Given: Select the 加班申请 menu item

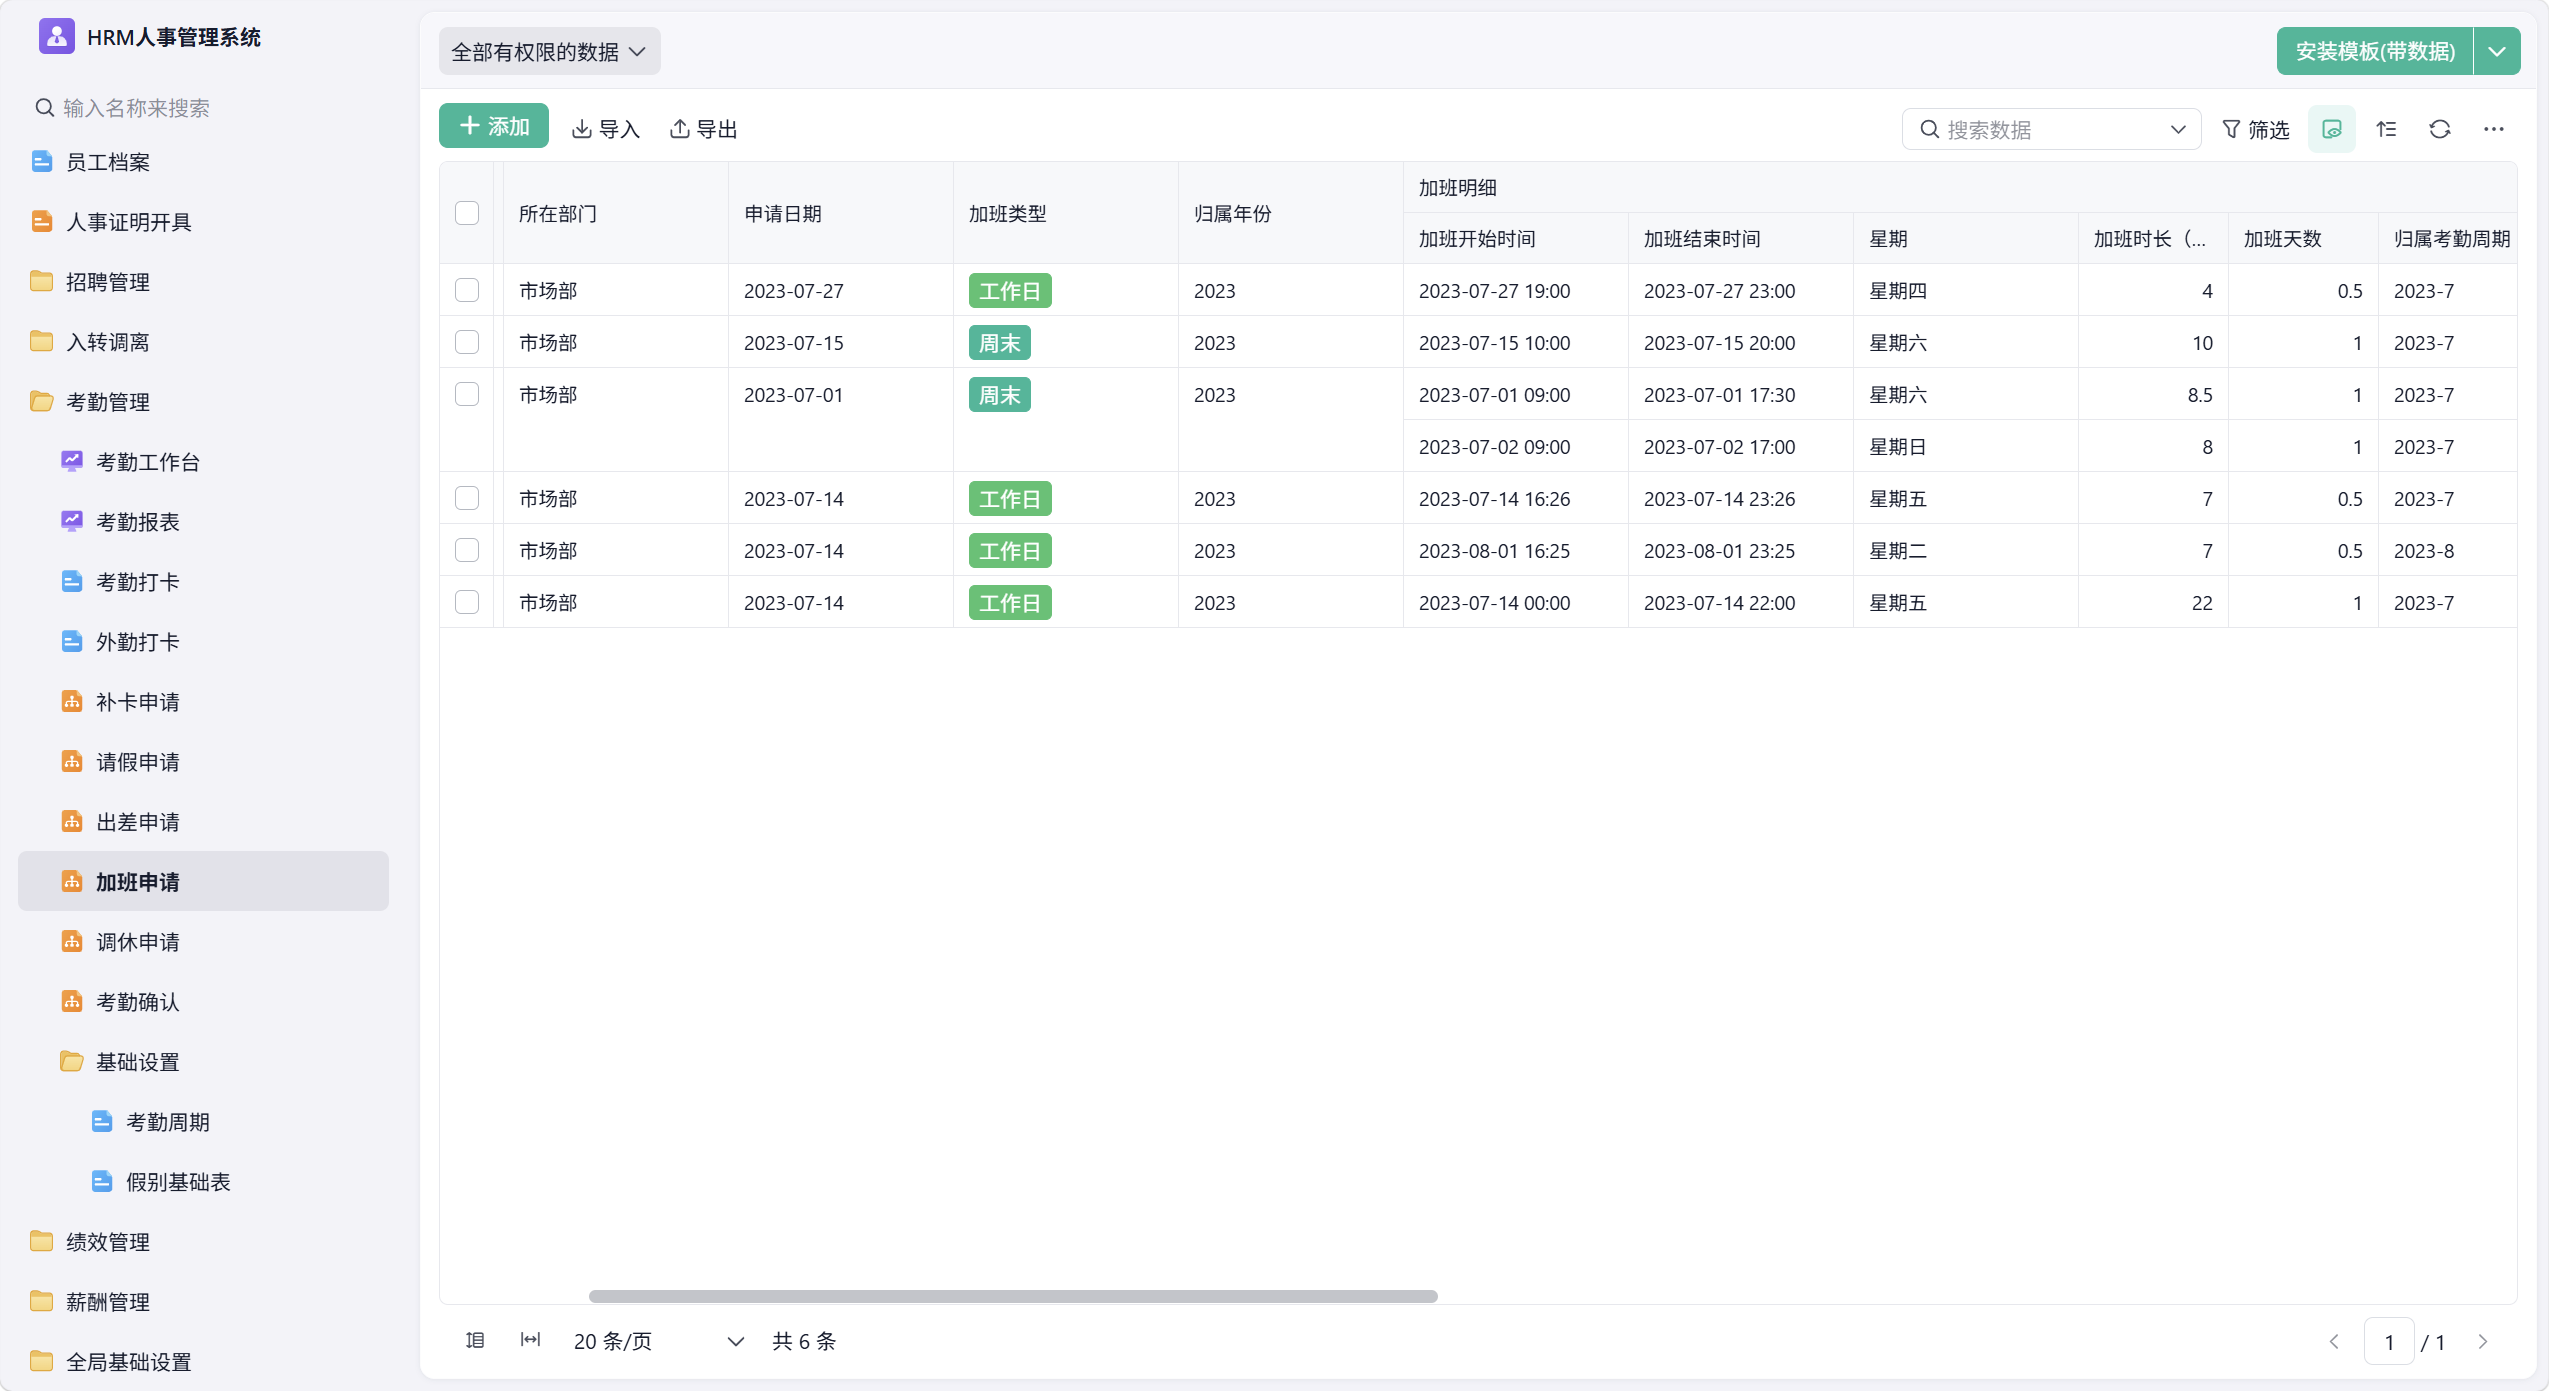Looking at the screenshot, I should pyautogui.click(x=204, y=881).
